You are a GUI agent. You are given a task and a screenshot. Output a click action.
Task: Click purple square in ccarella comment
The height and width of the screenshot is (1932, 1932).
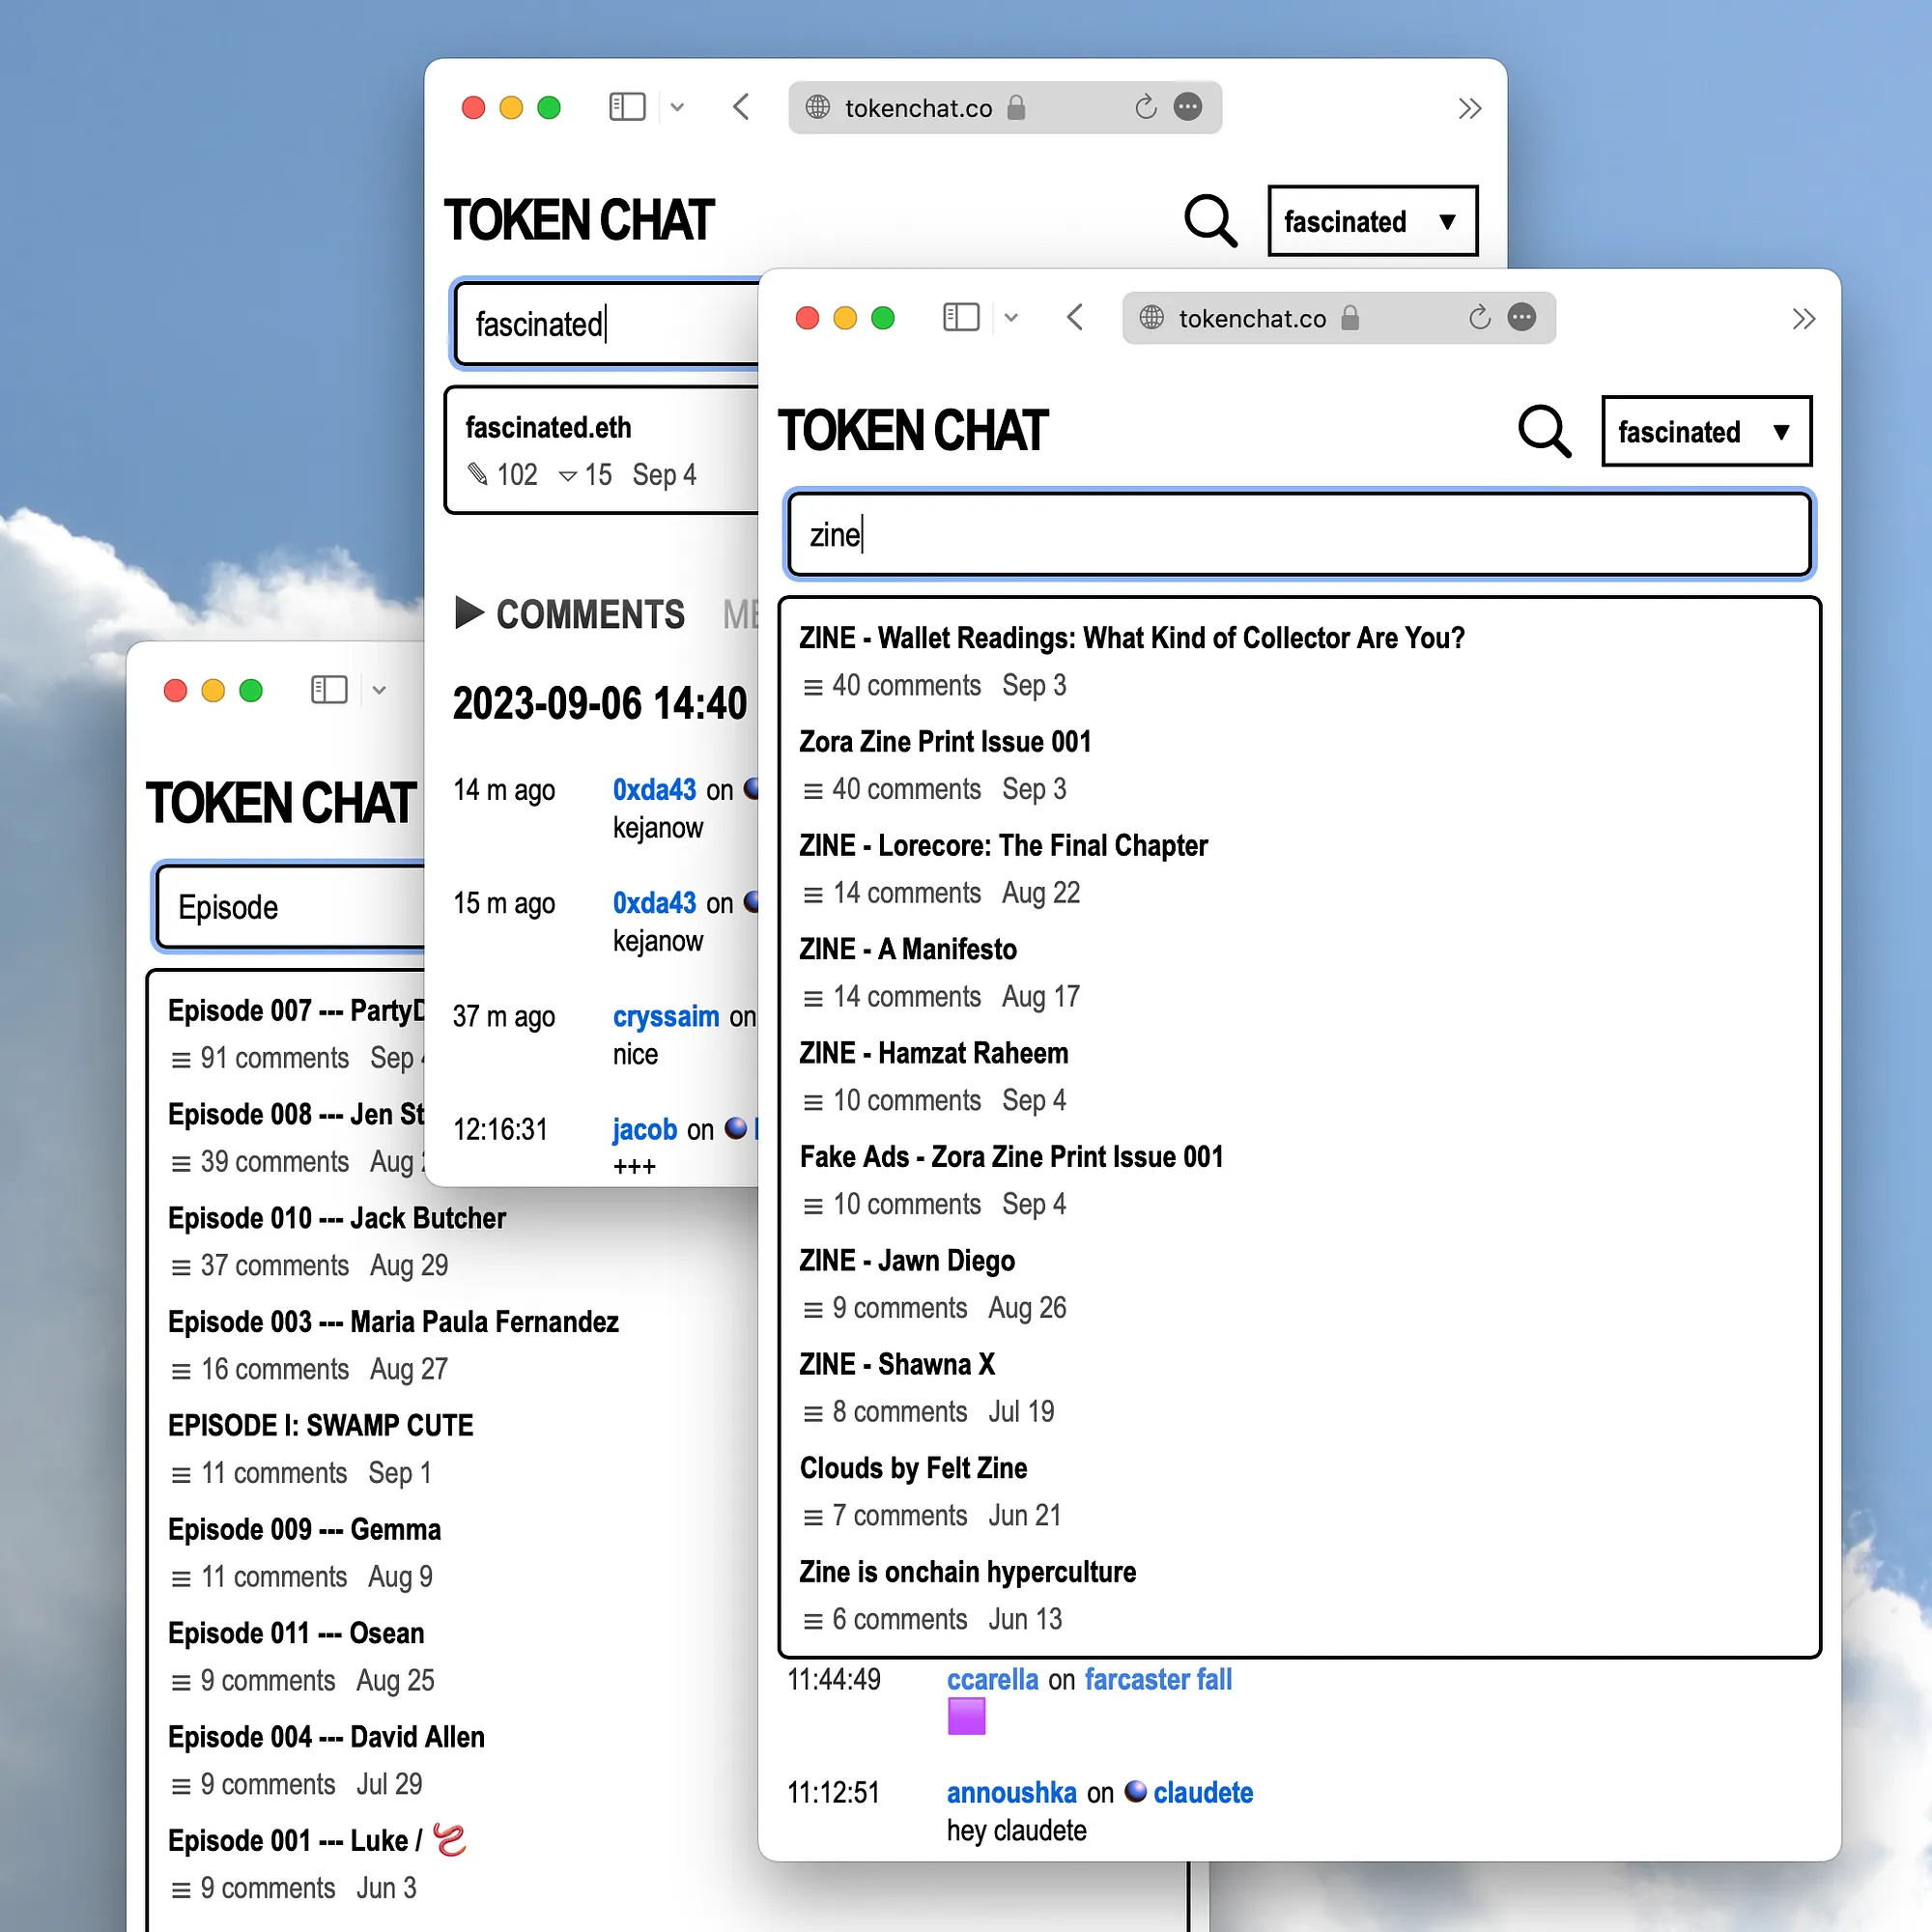(x=966, y=1717)
